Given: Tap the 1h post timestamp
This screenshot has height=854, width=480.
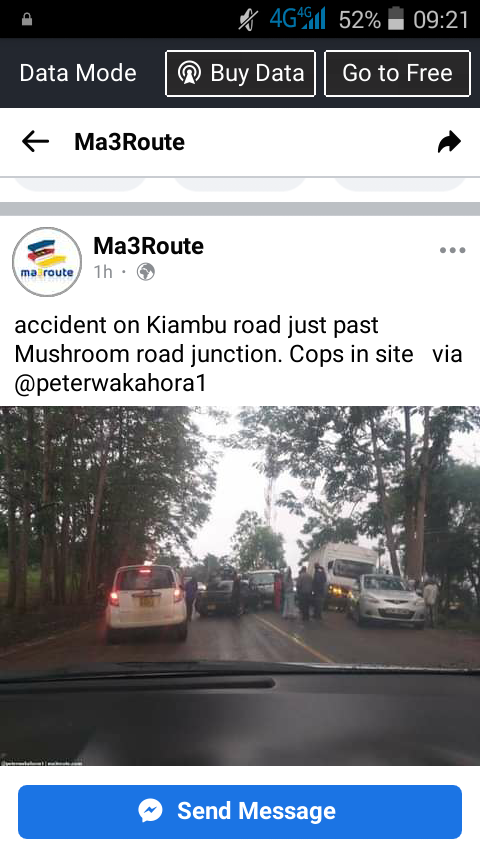Looking at the screenshot, I should pos(103,271).
